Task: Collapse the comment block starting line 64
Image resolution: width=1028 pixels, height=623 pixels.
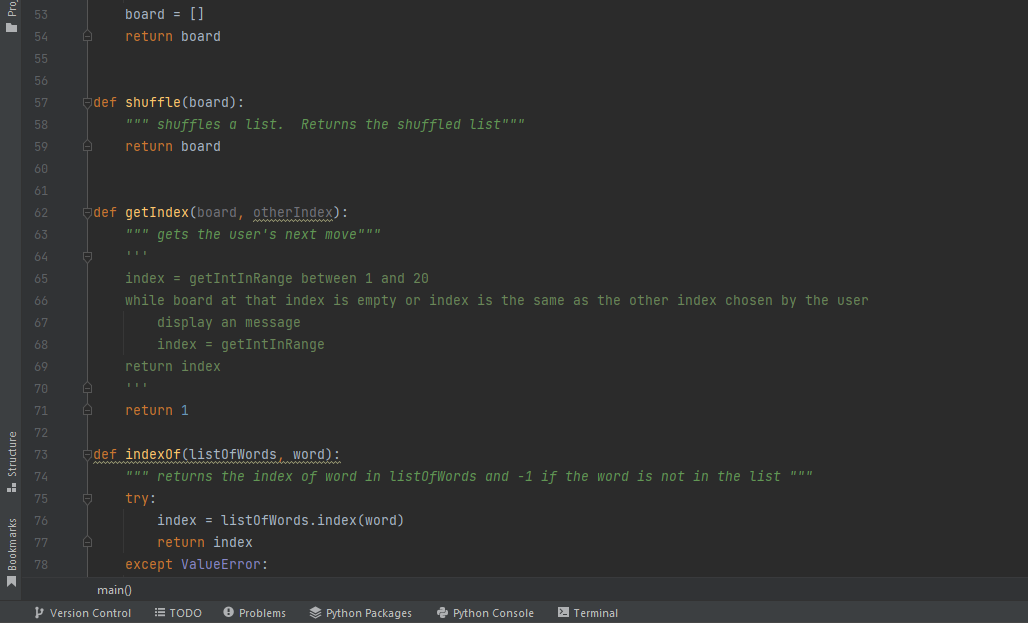Action: tap(87, 256)
